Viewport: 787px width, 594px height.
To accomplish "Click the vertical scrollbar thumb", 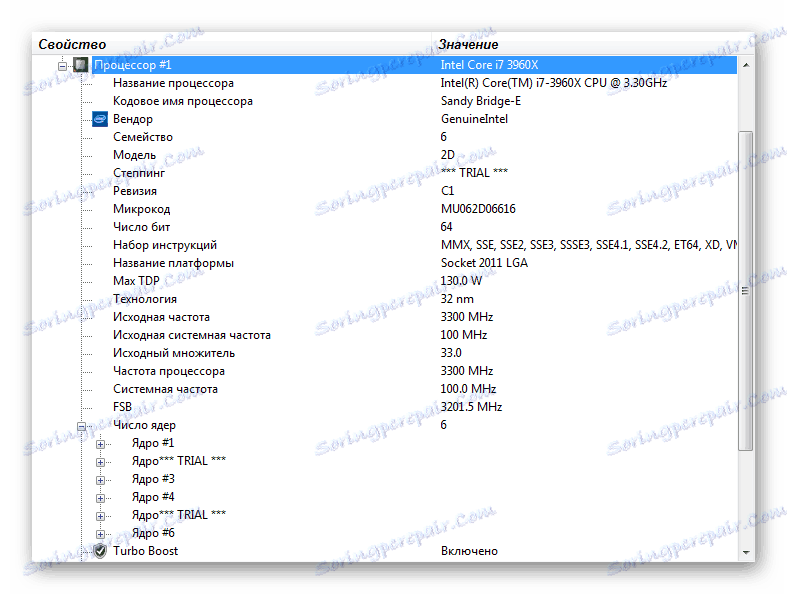I will (746, 291).
